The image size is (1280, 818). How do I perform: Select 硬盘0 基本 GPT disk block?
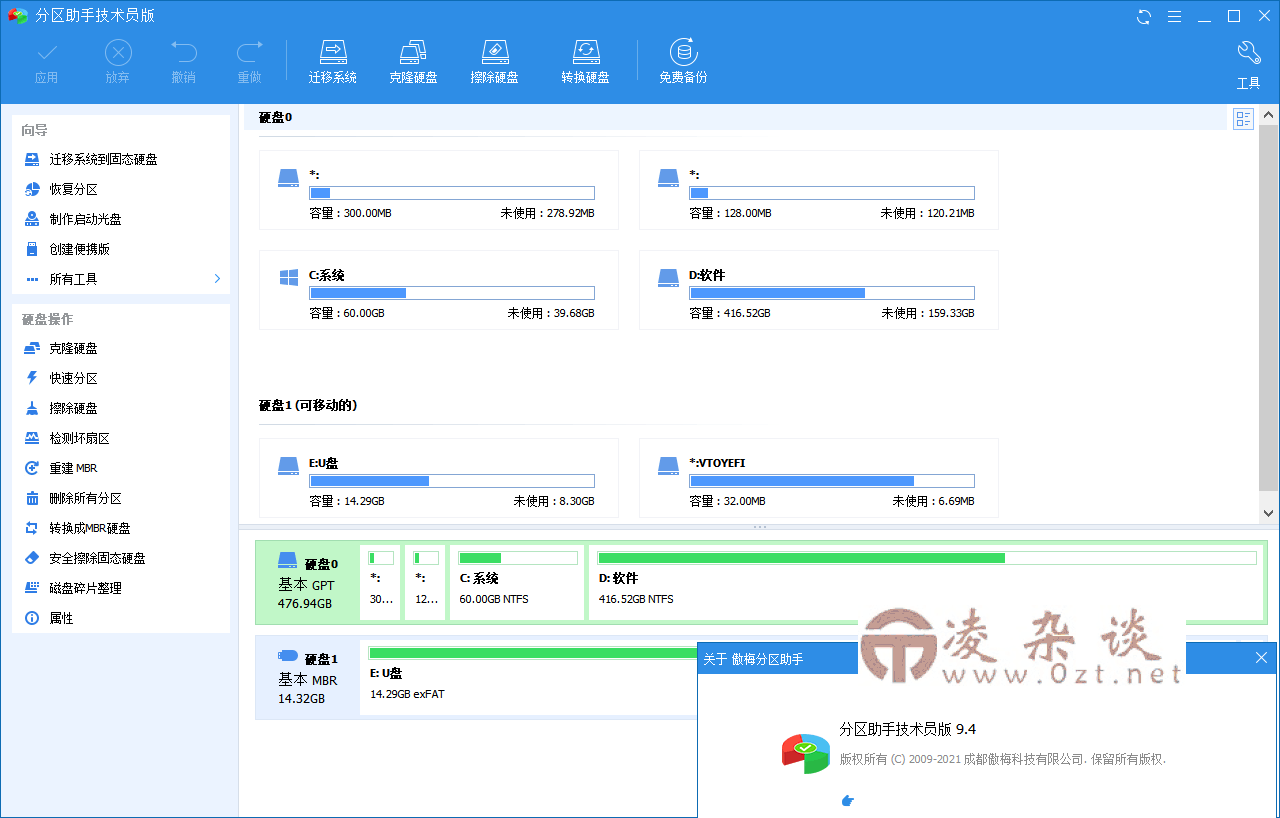click(307, 583)
